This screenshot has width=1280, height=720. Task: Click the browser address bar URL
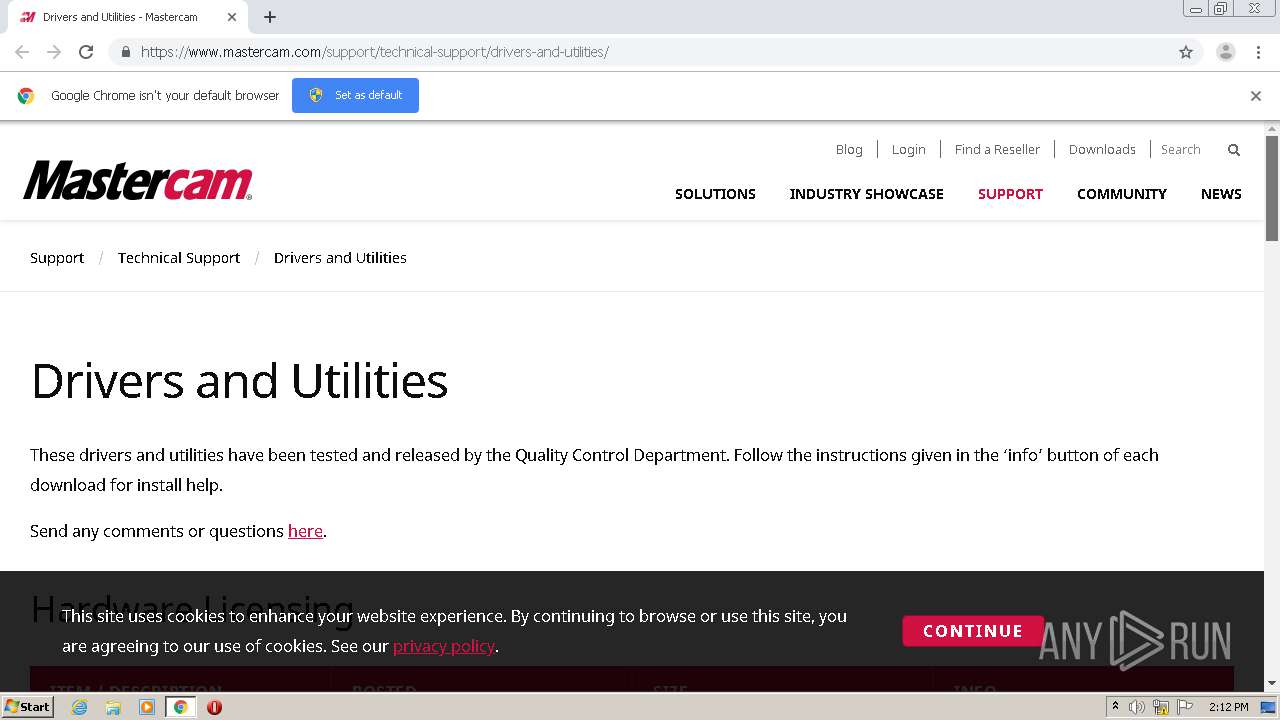point(375,52)
